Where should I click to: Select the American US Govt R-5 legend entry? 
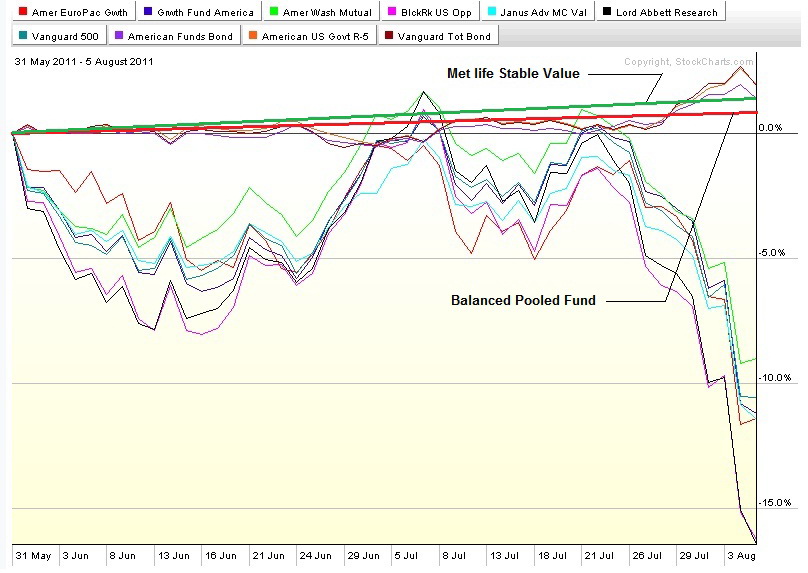(309, 36)
